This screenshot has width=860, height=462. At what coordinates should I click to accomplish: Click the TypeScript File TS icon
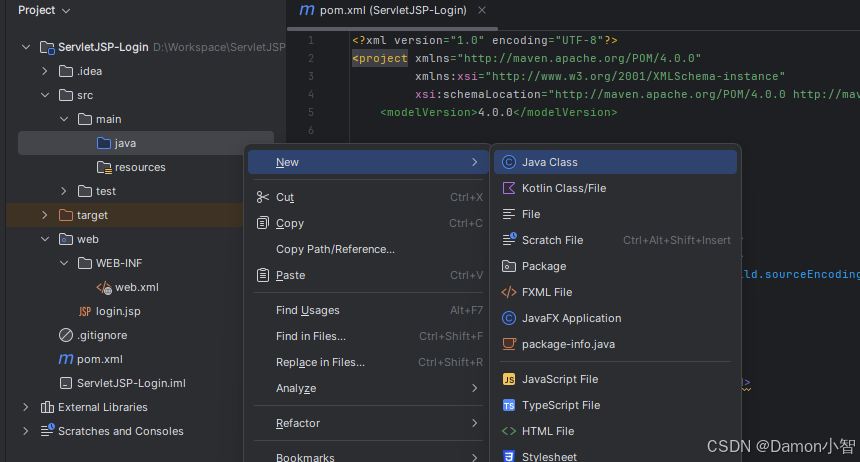point(509,406)
